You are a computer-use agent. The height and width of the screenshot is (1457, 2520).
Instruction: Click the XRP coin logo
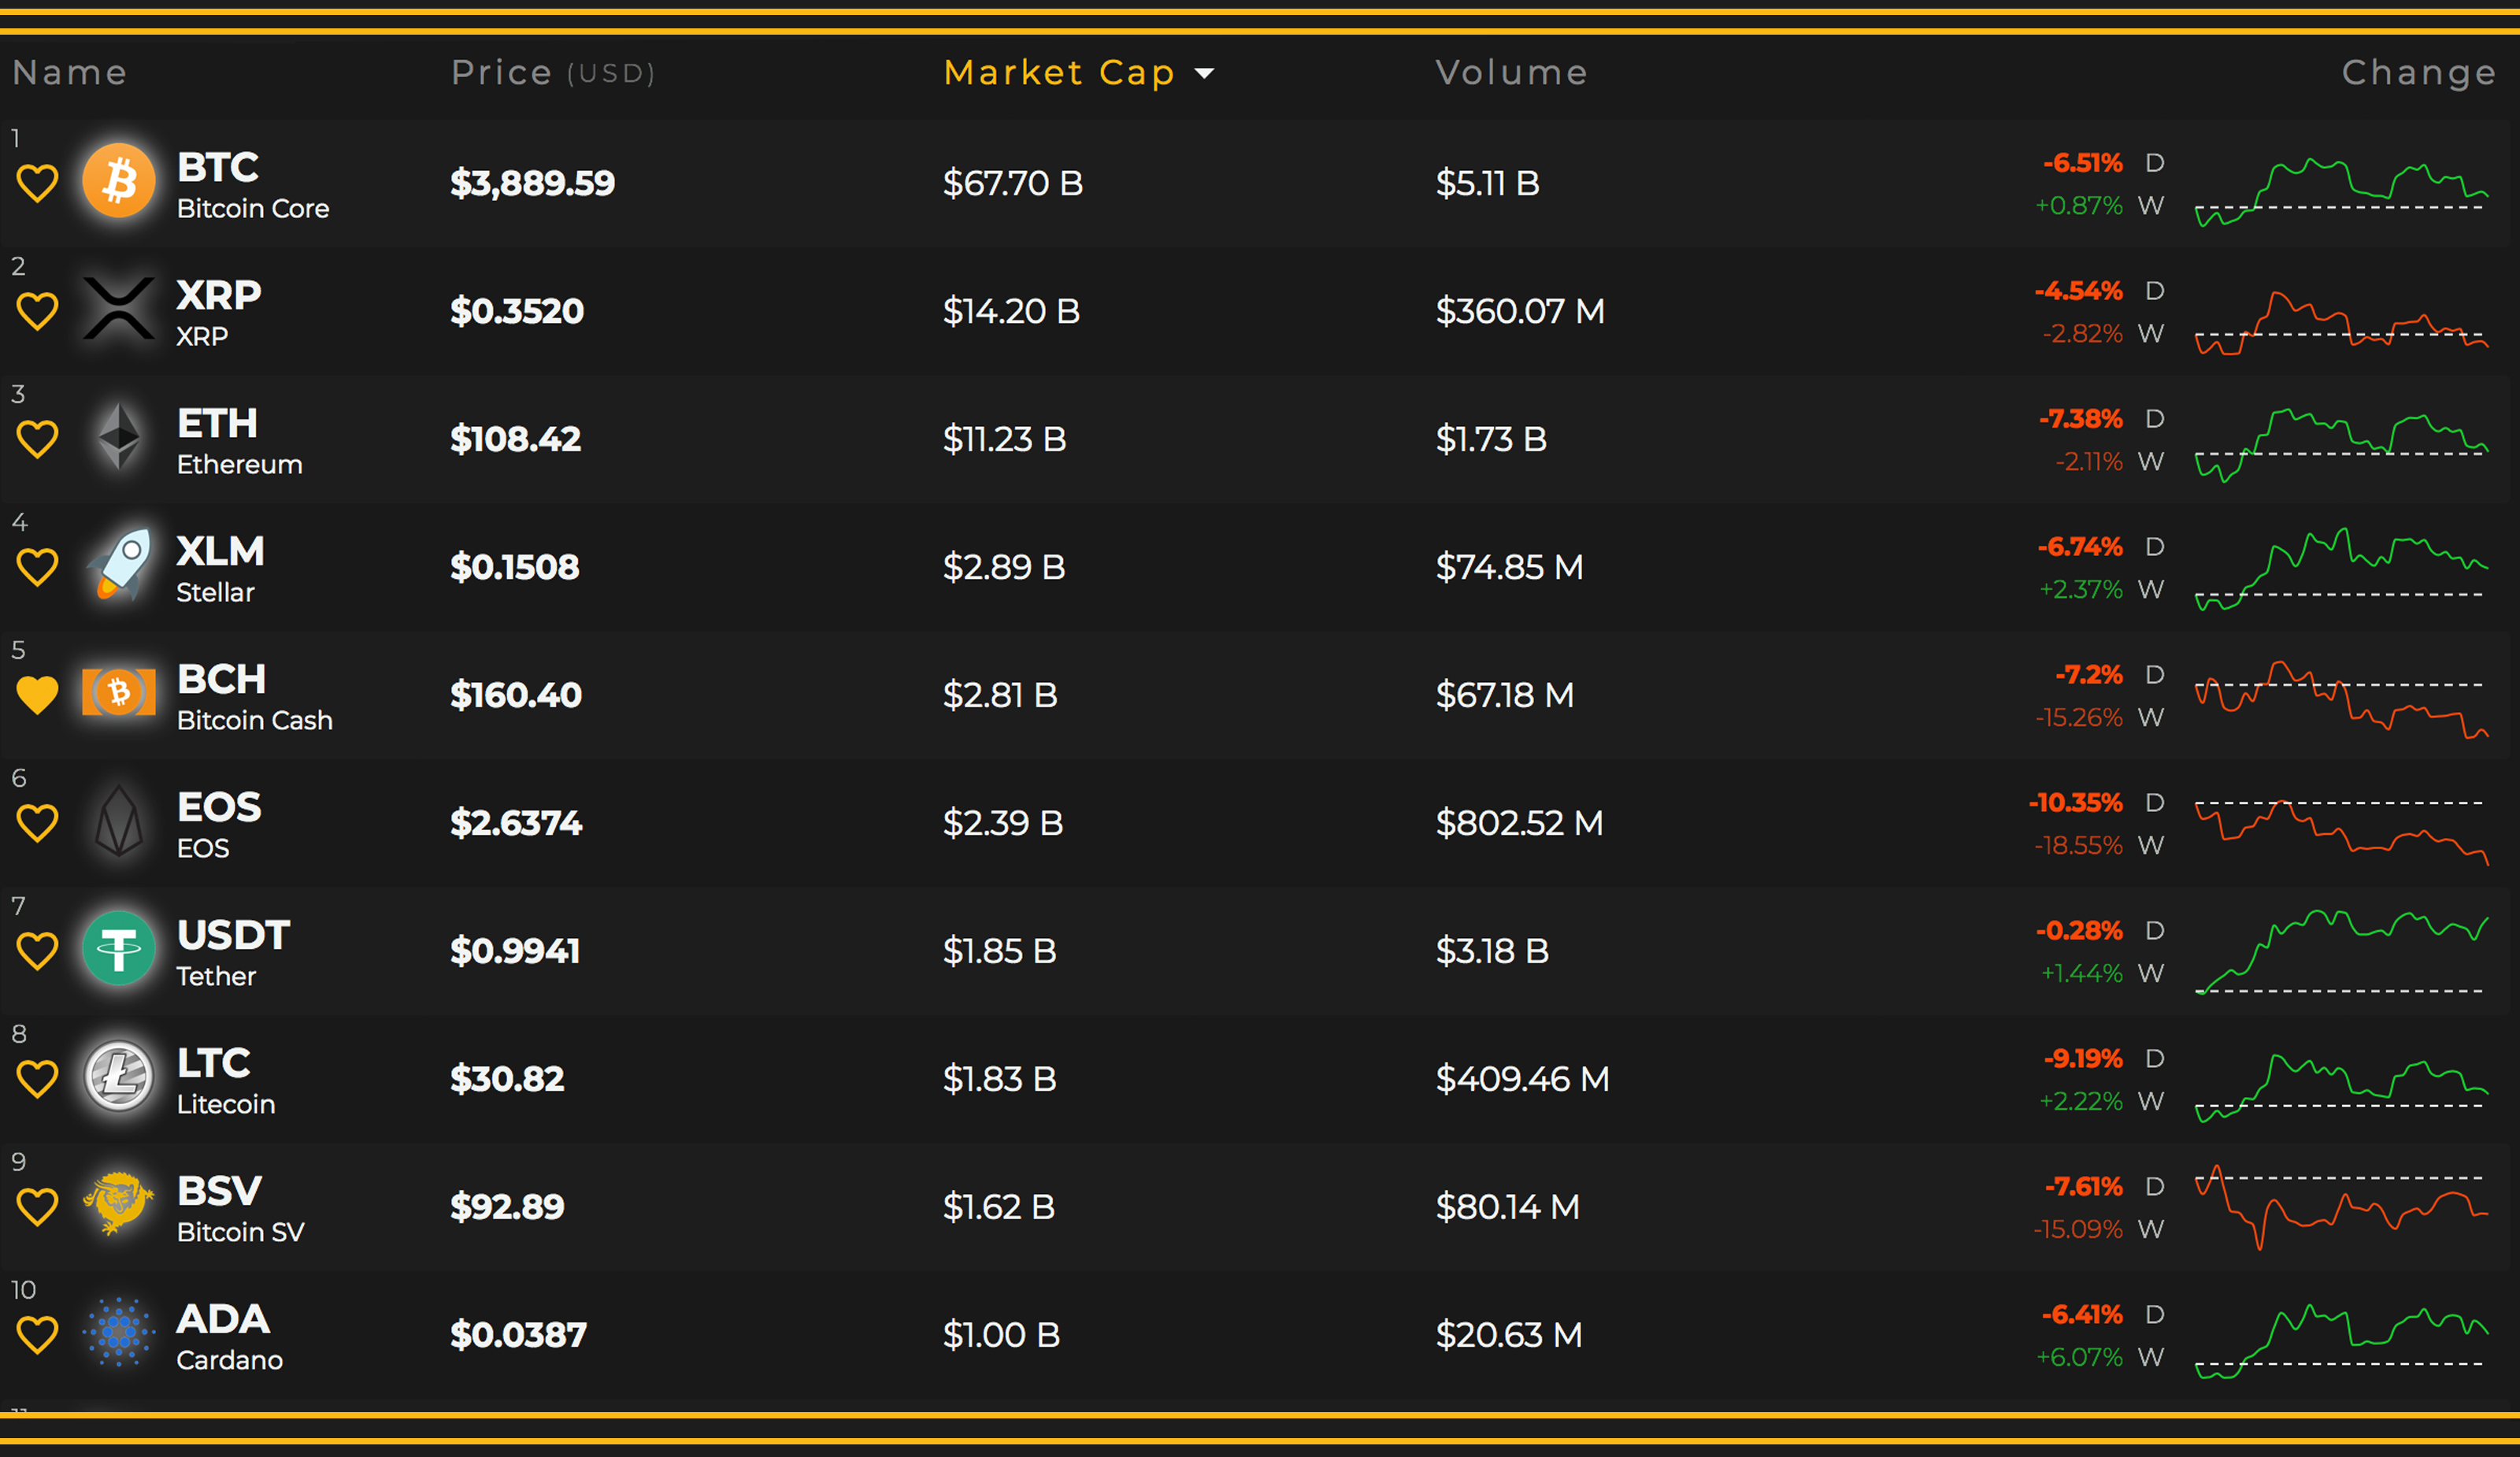pos(119,309)
